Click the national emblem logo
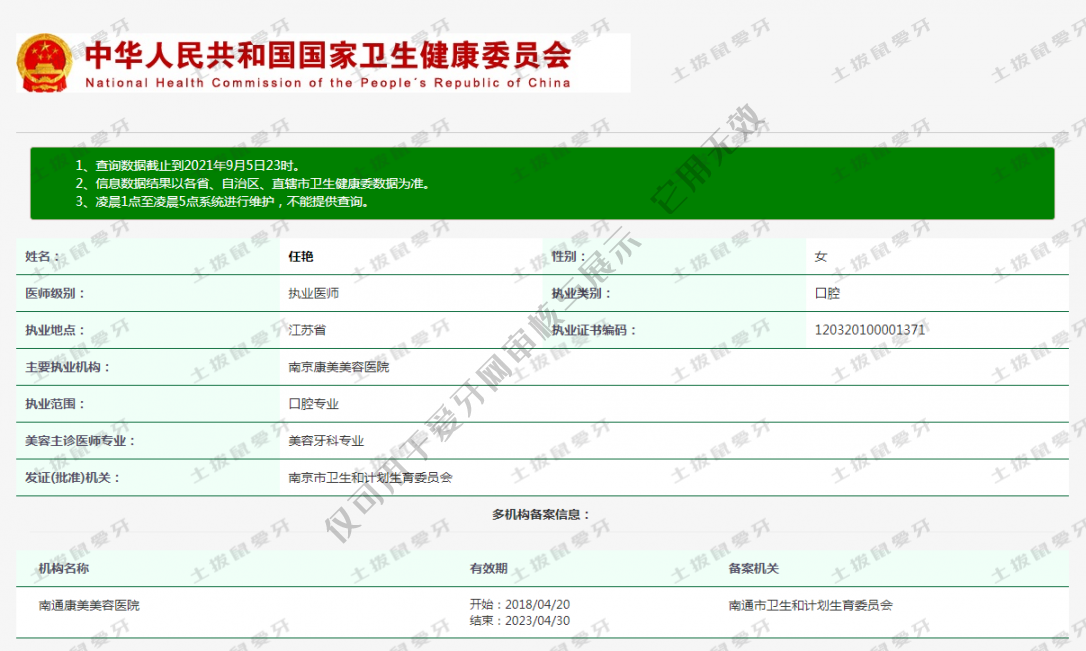Viewport: 1086px width, 651px height. [x=44, y=62]
